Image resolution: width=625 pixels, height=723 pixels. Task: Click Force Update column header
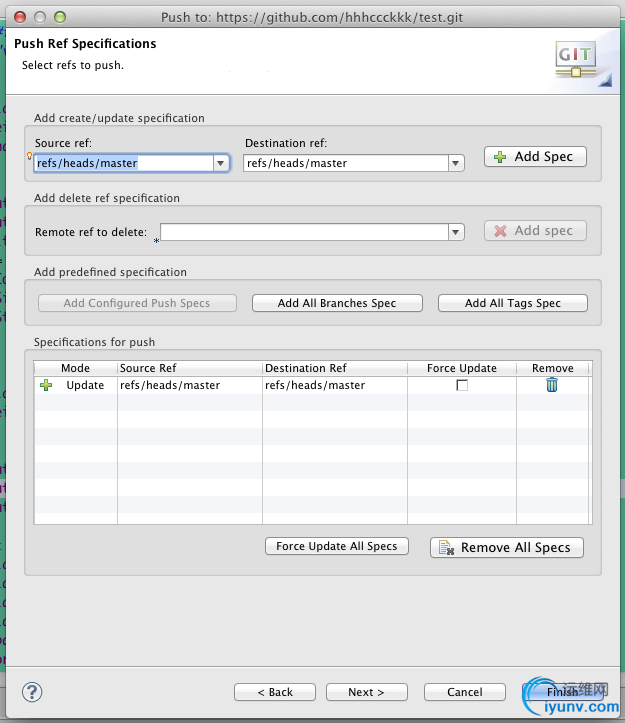462,368
